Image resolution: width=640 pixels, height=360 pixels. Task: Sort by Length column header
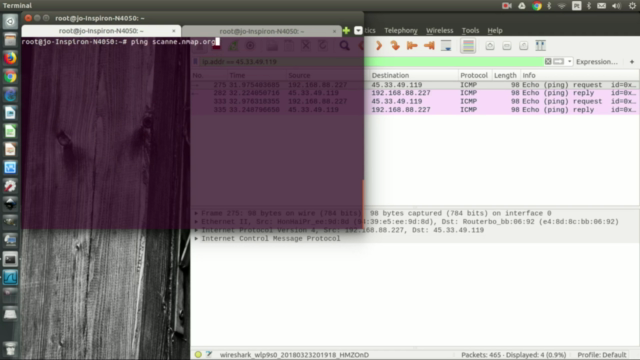click(x=505, y=75)
